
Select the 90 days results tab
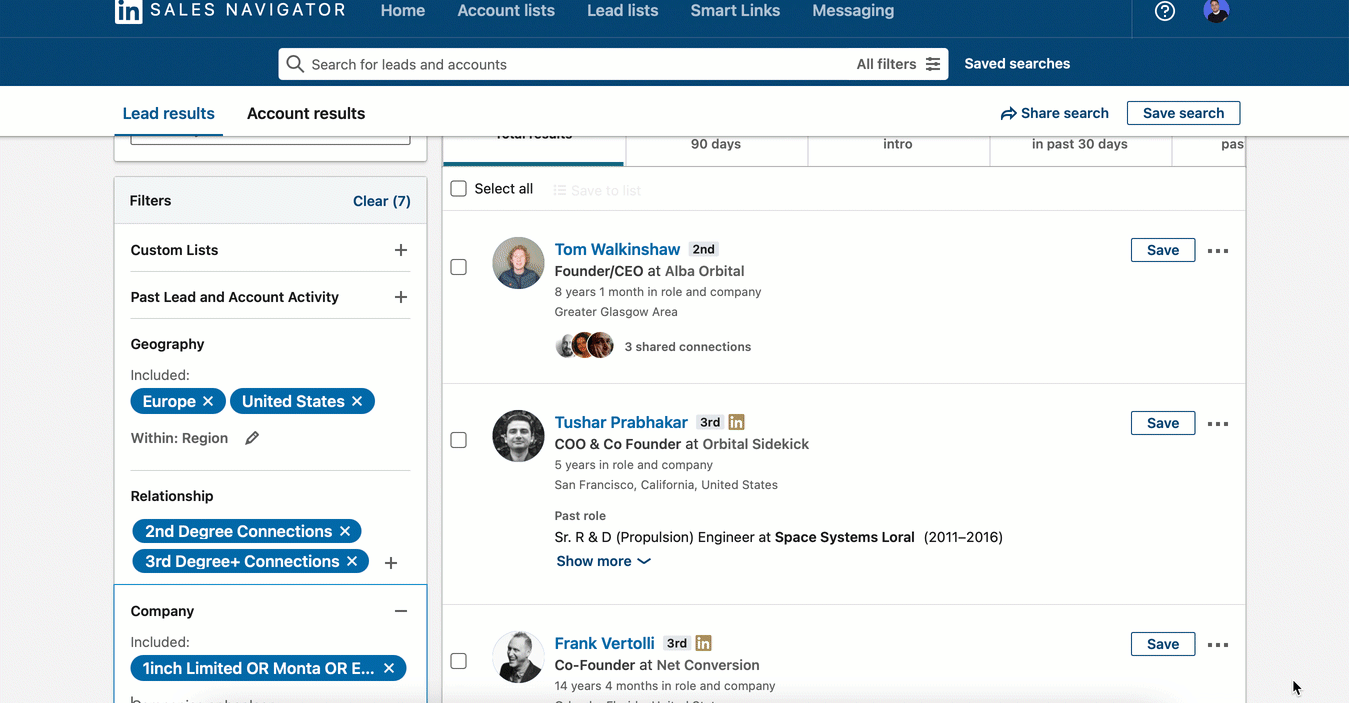pyautogui.click(x=716, y=149)
